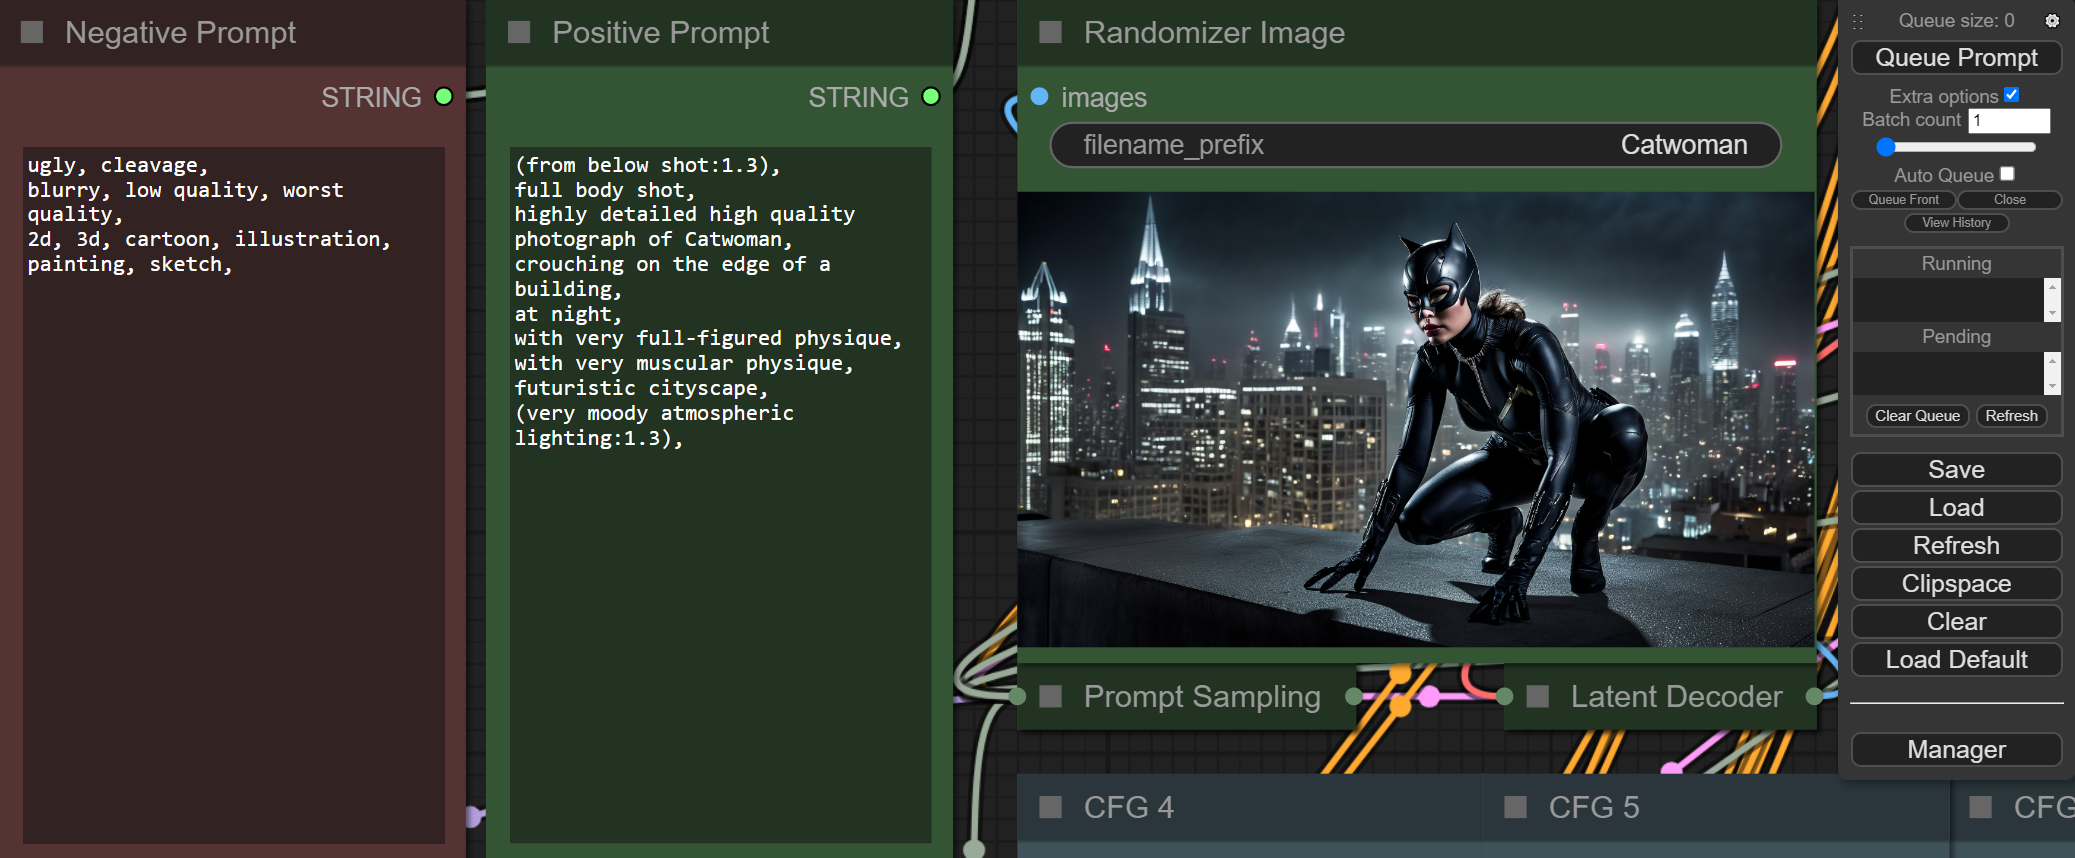Close the queue details with Close button

pos(2009,200)
